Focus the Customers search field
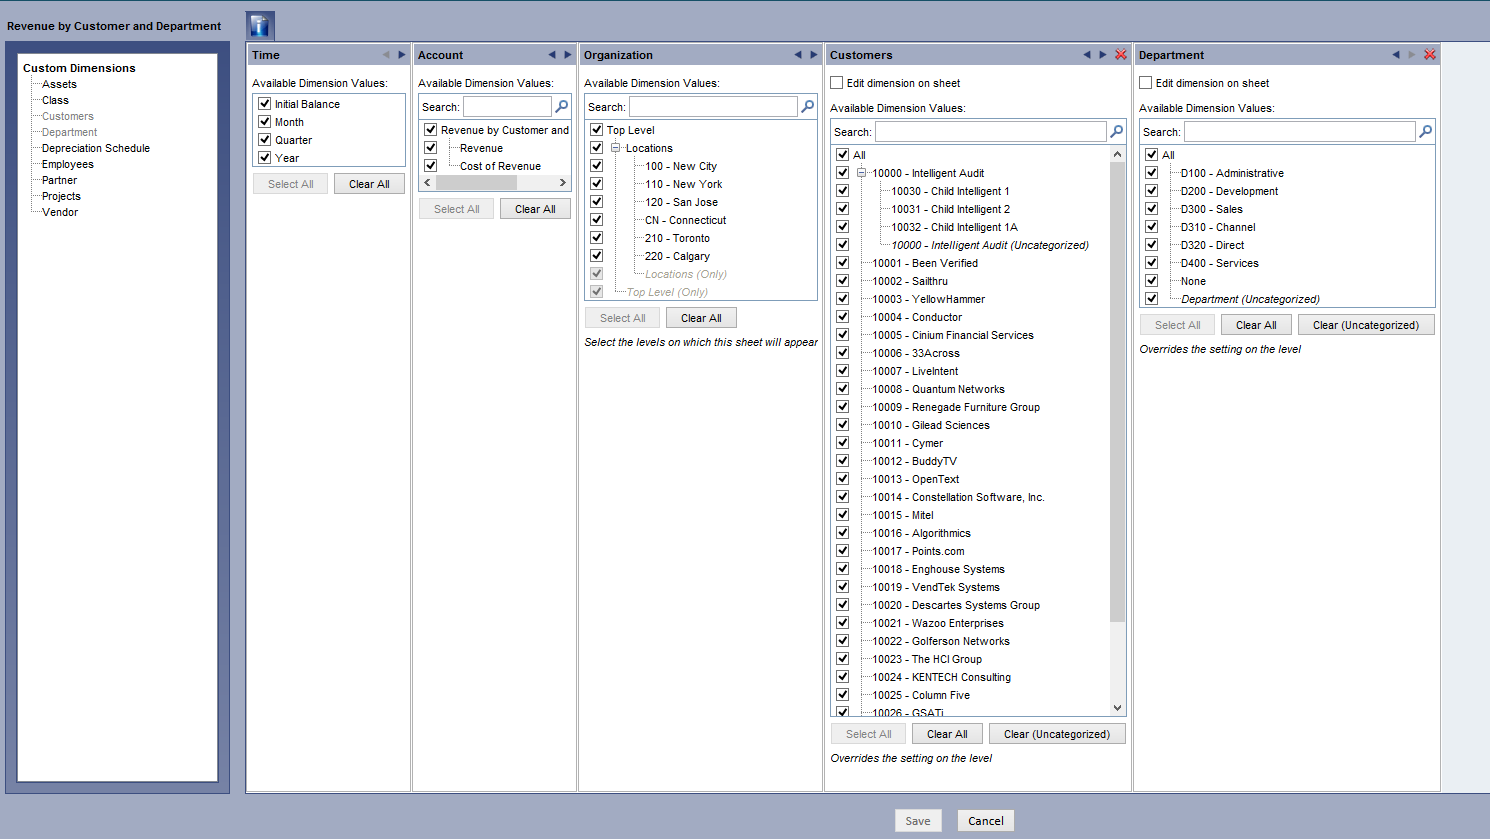The image size is (1490, 839). coord(991,131)
